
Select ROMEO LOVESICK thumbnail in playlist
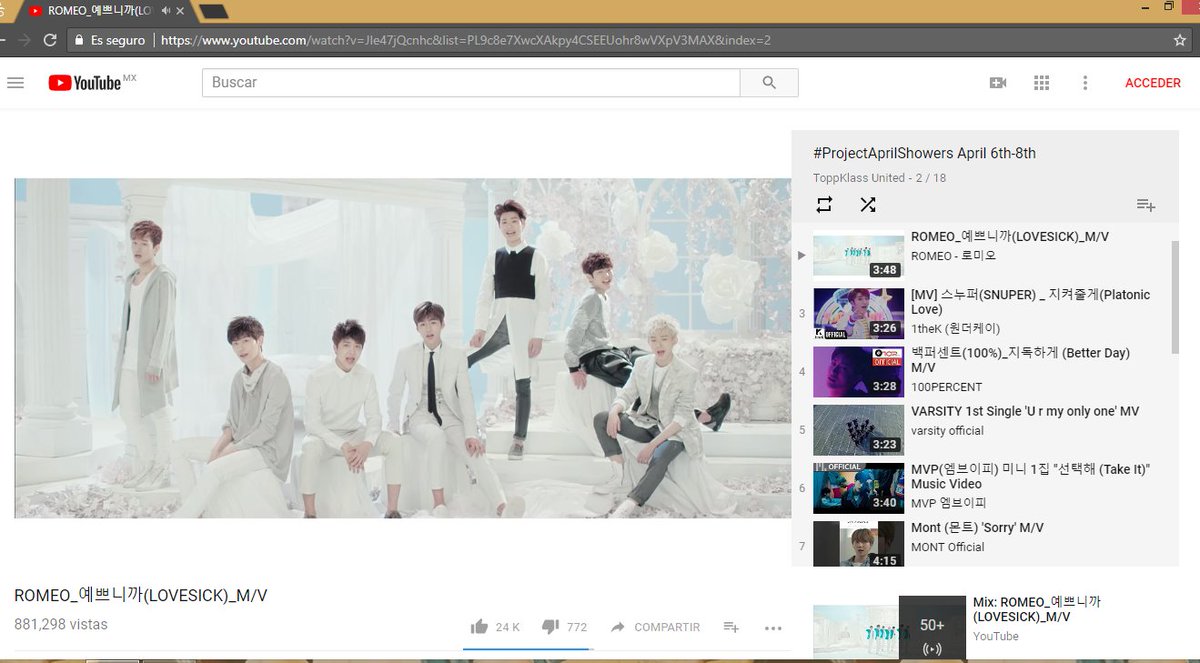(858, 255)
